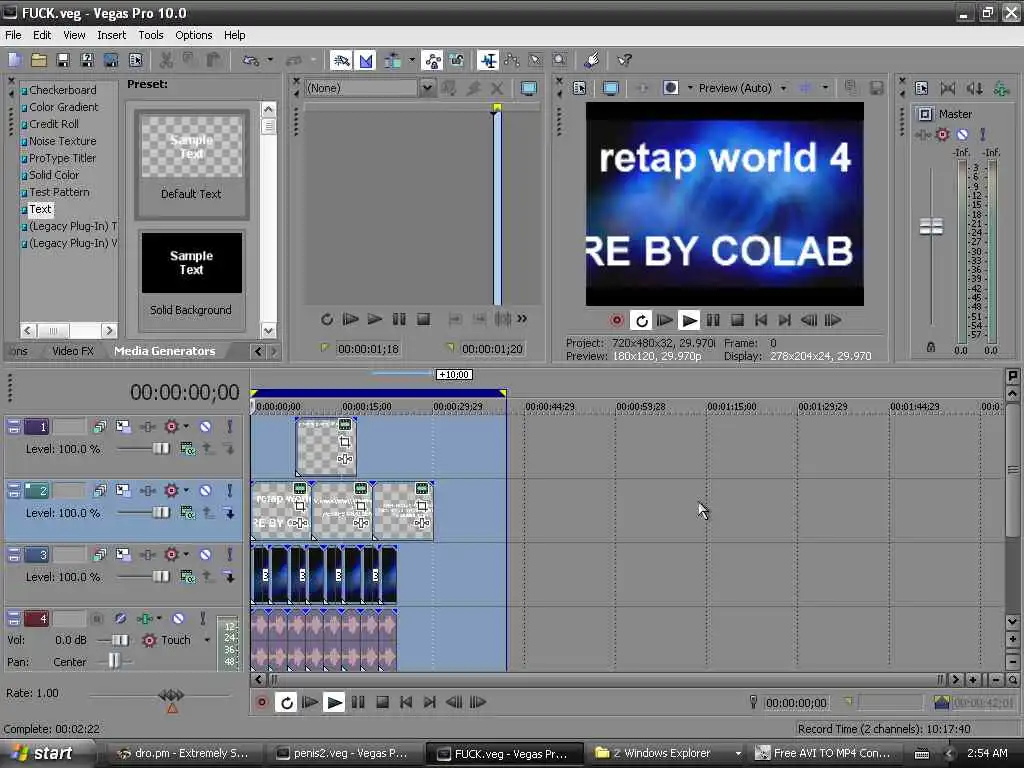Open a project with the folder icon
Viewport: 1024px width, 768px height.
click(39, 61)
